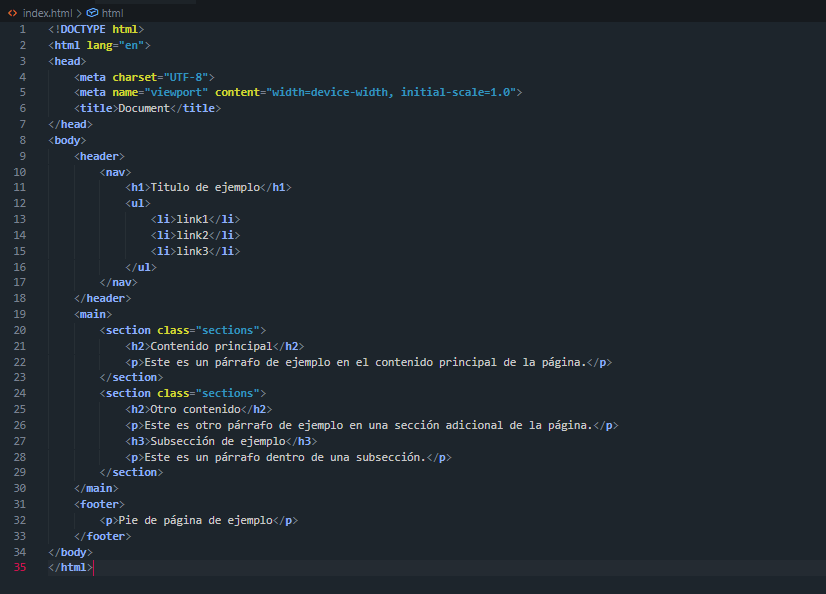Click the nav opening tag on line 10
Screen dimensions: 826x594
tap(114, 171)
